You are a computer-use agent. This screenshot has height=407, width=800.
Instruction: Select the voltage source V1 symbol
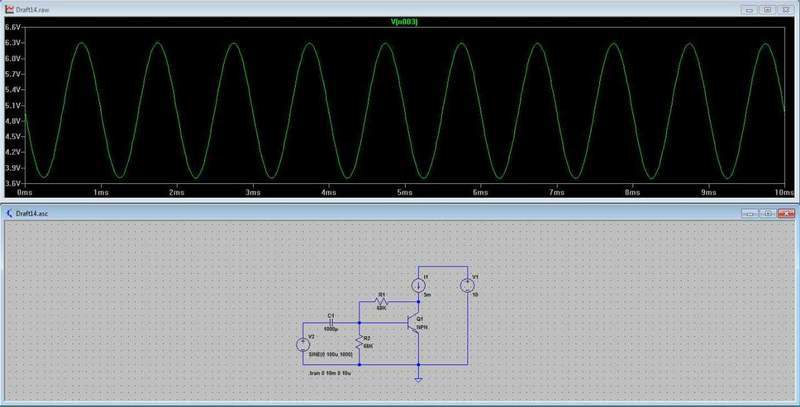coord(467,286)
